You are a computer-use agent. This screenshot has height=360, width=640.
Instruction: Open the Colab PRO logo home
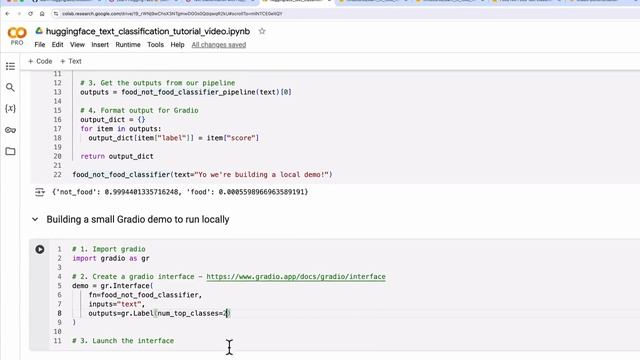[x=17, y=36]
